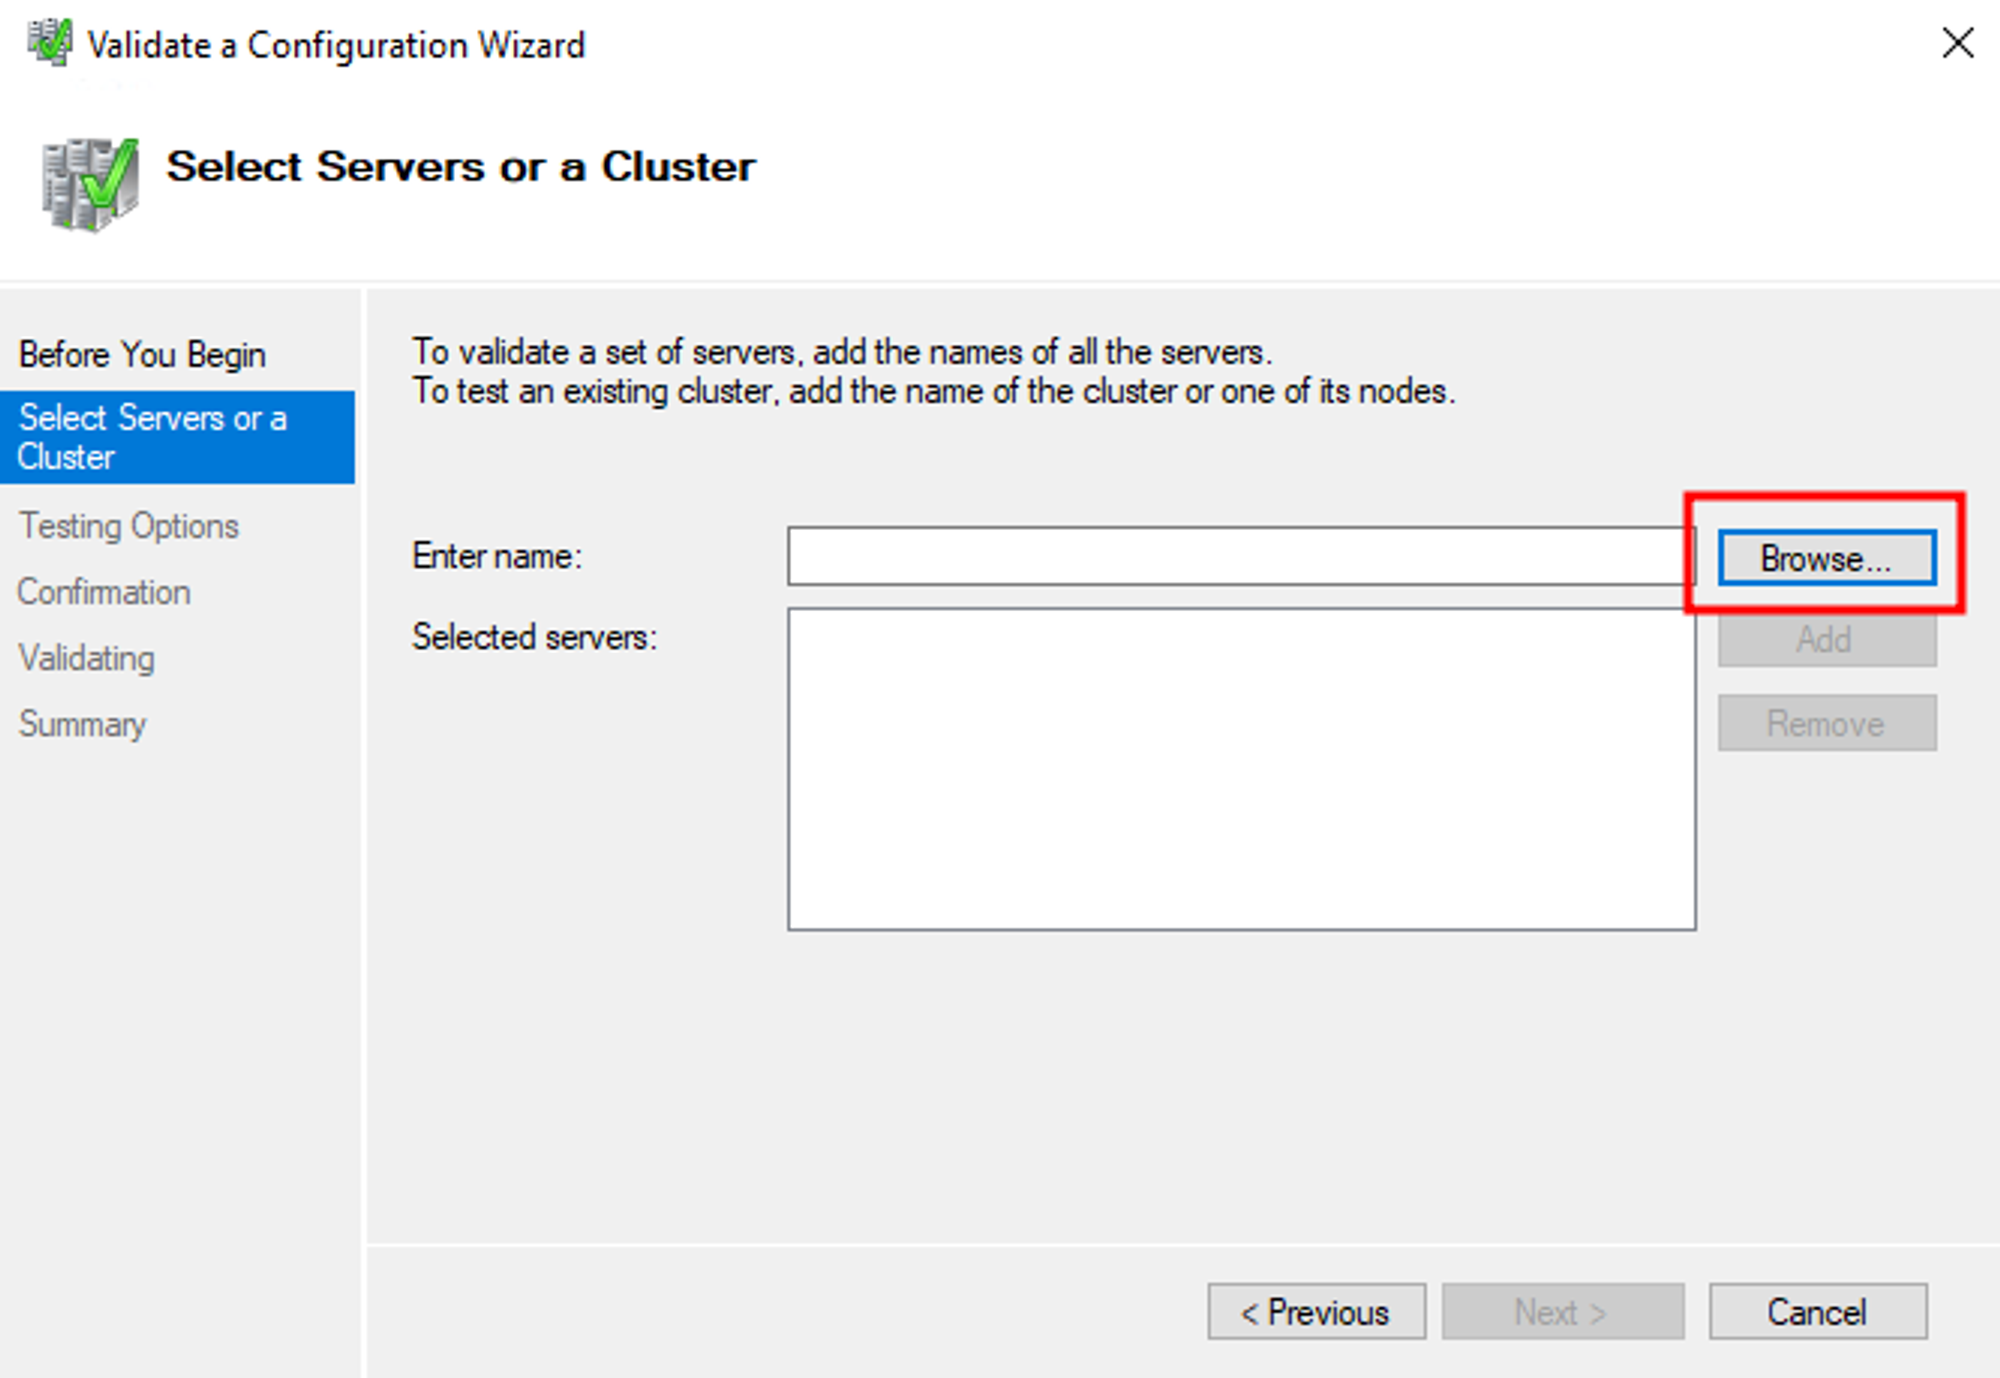Click the Enter name label

tap(496, 556)
